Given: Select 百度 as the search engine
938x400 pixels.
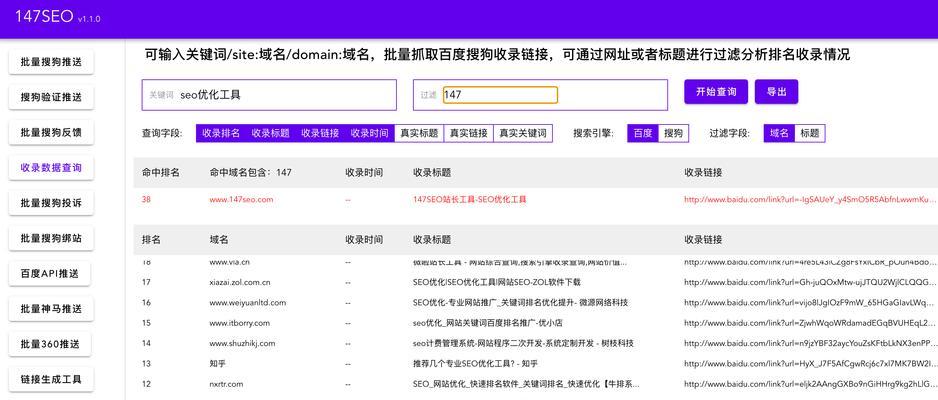Looking at the screenshot, I should (x=642, y=133).
